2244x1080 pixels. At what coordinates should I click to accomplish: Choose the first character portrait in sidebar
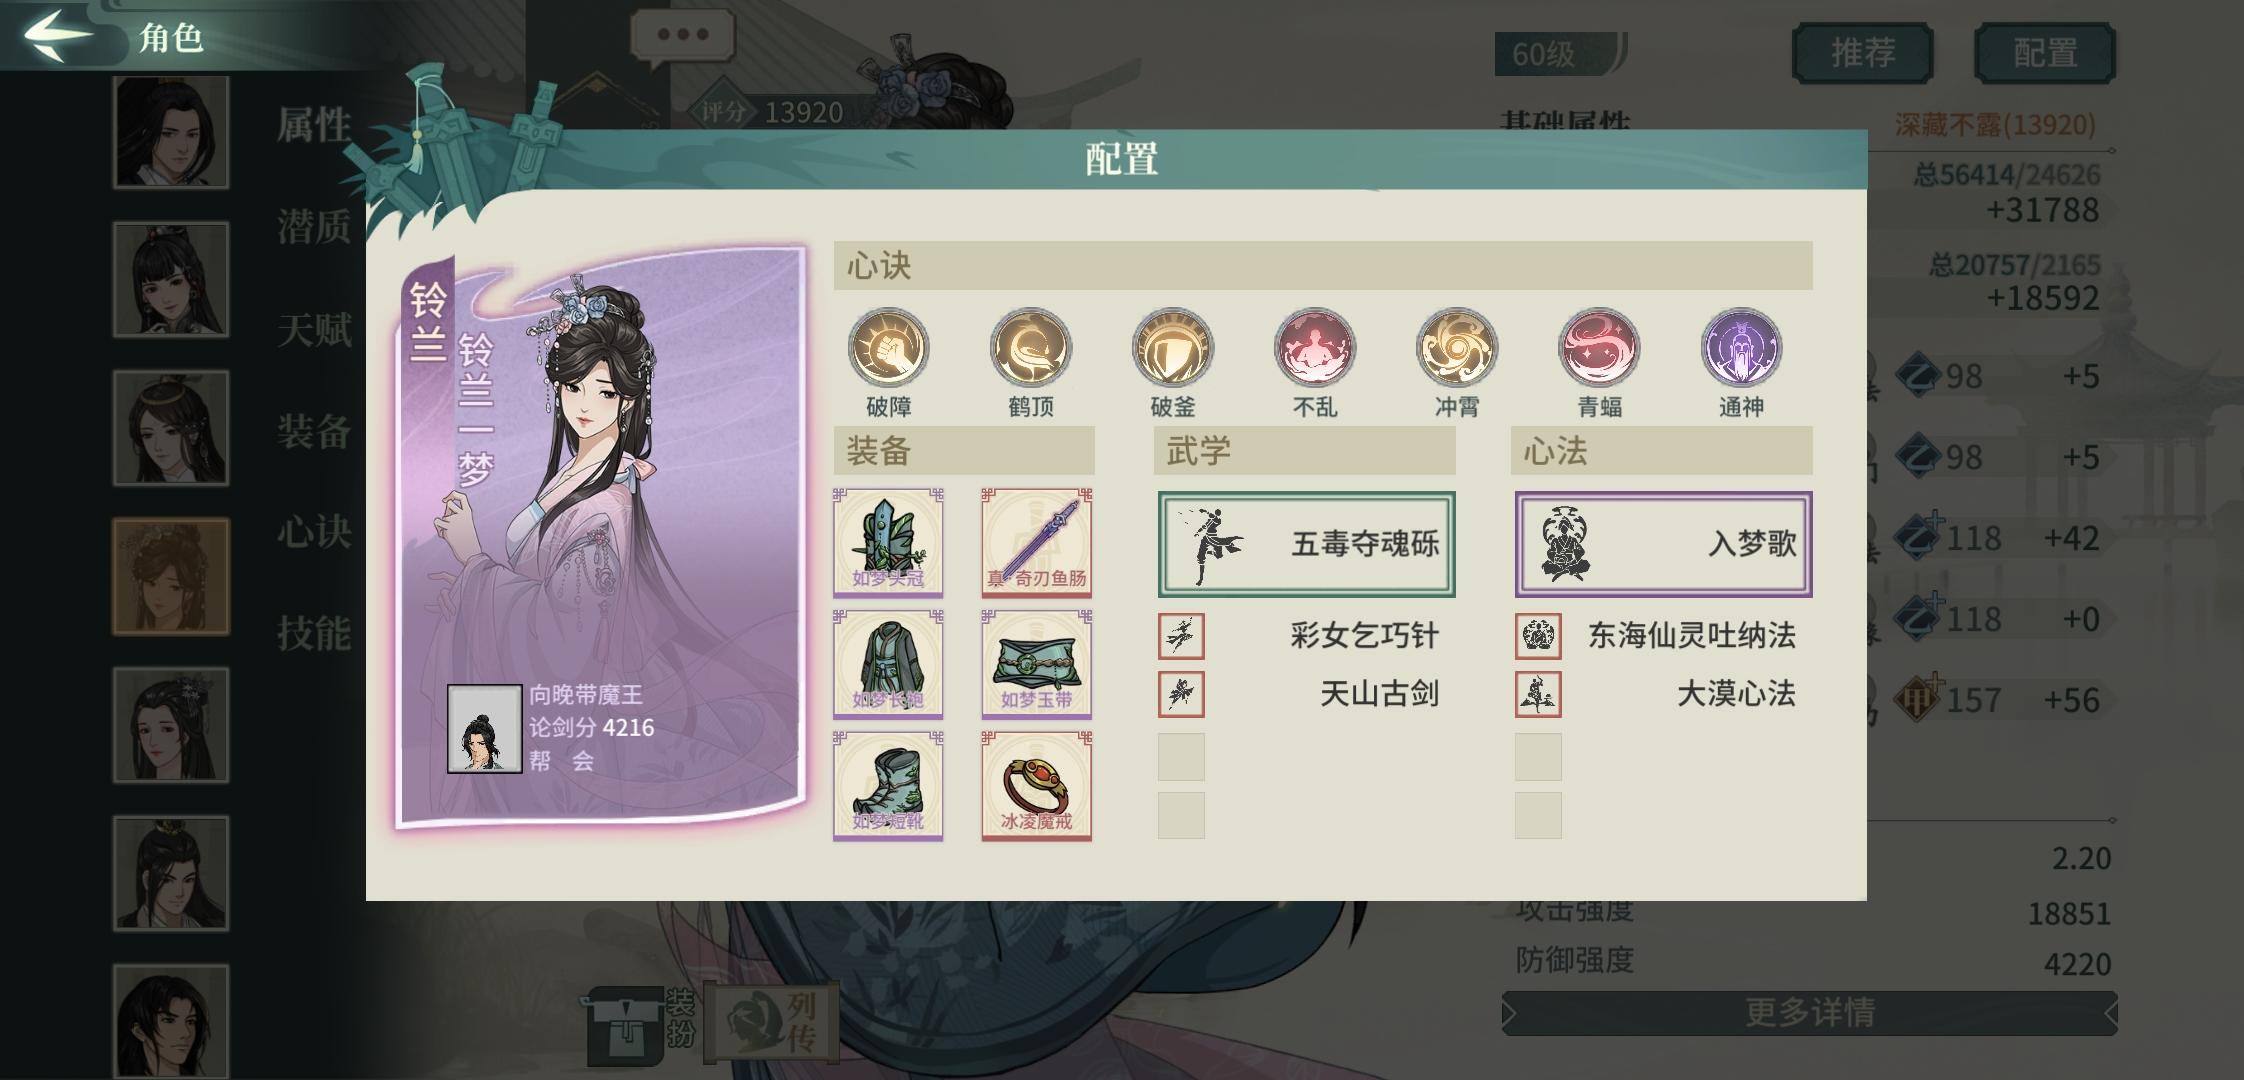[x=171, y=131]
